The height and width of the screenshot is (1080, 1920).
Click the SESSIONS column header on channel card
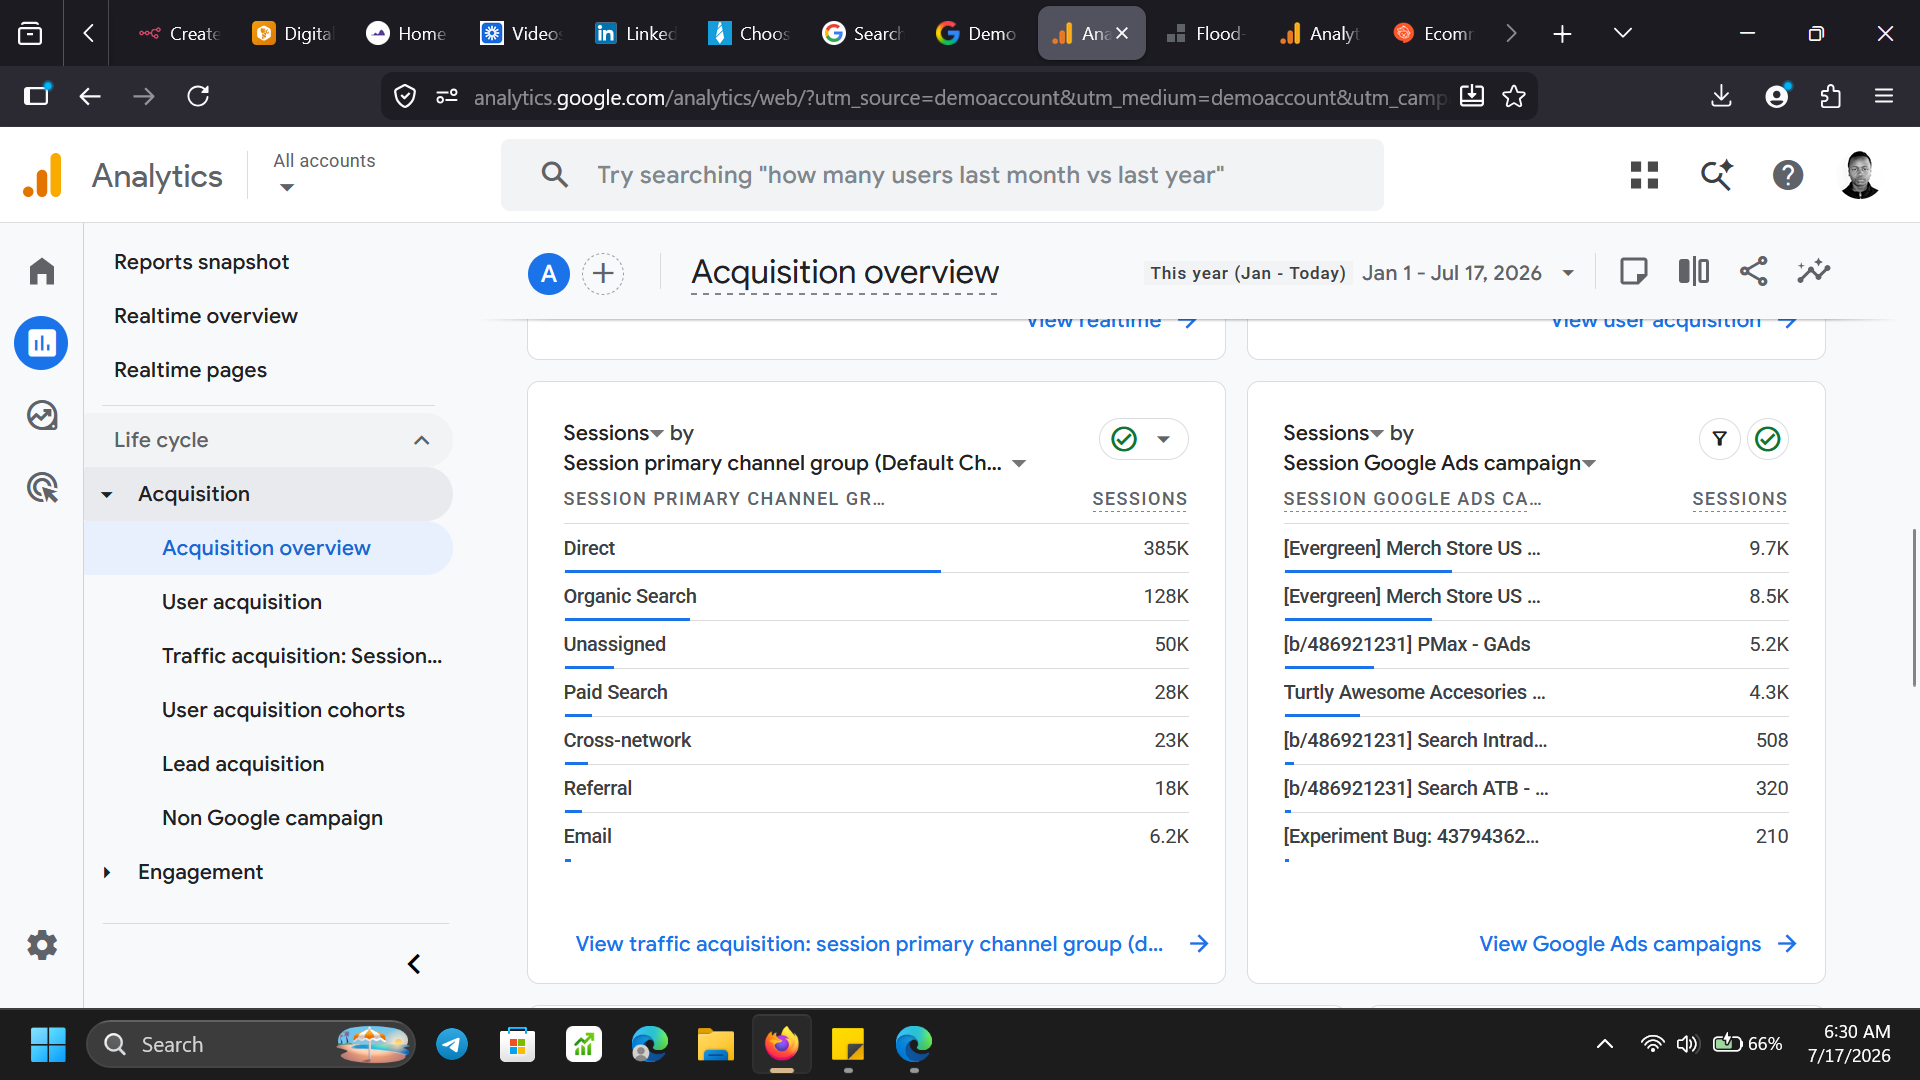point(1139,499)
